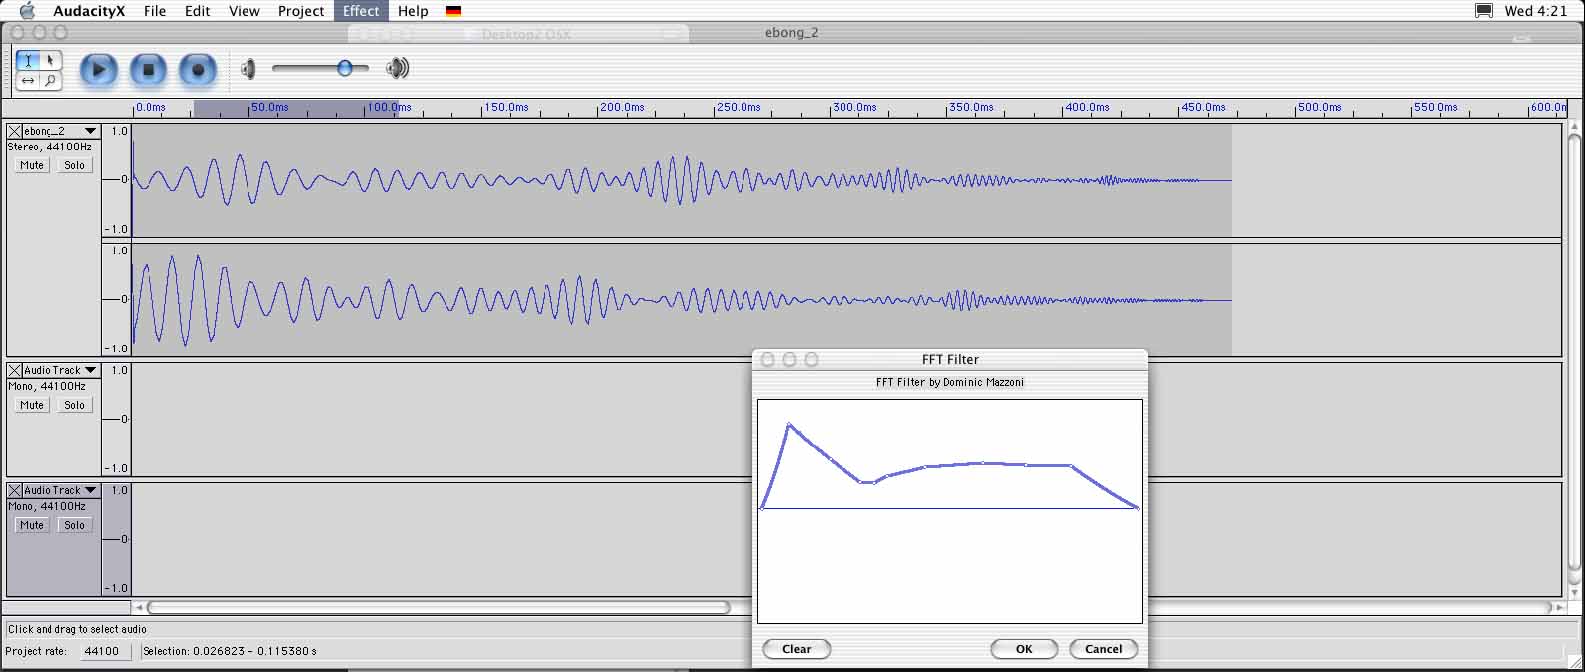Screen dimensions: 1585x672
Task: Close the middle Audio Track via X icon
Action: (x=14, y=370)
